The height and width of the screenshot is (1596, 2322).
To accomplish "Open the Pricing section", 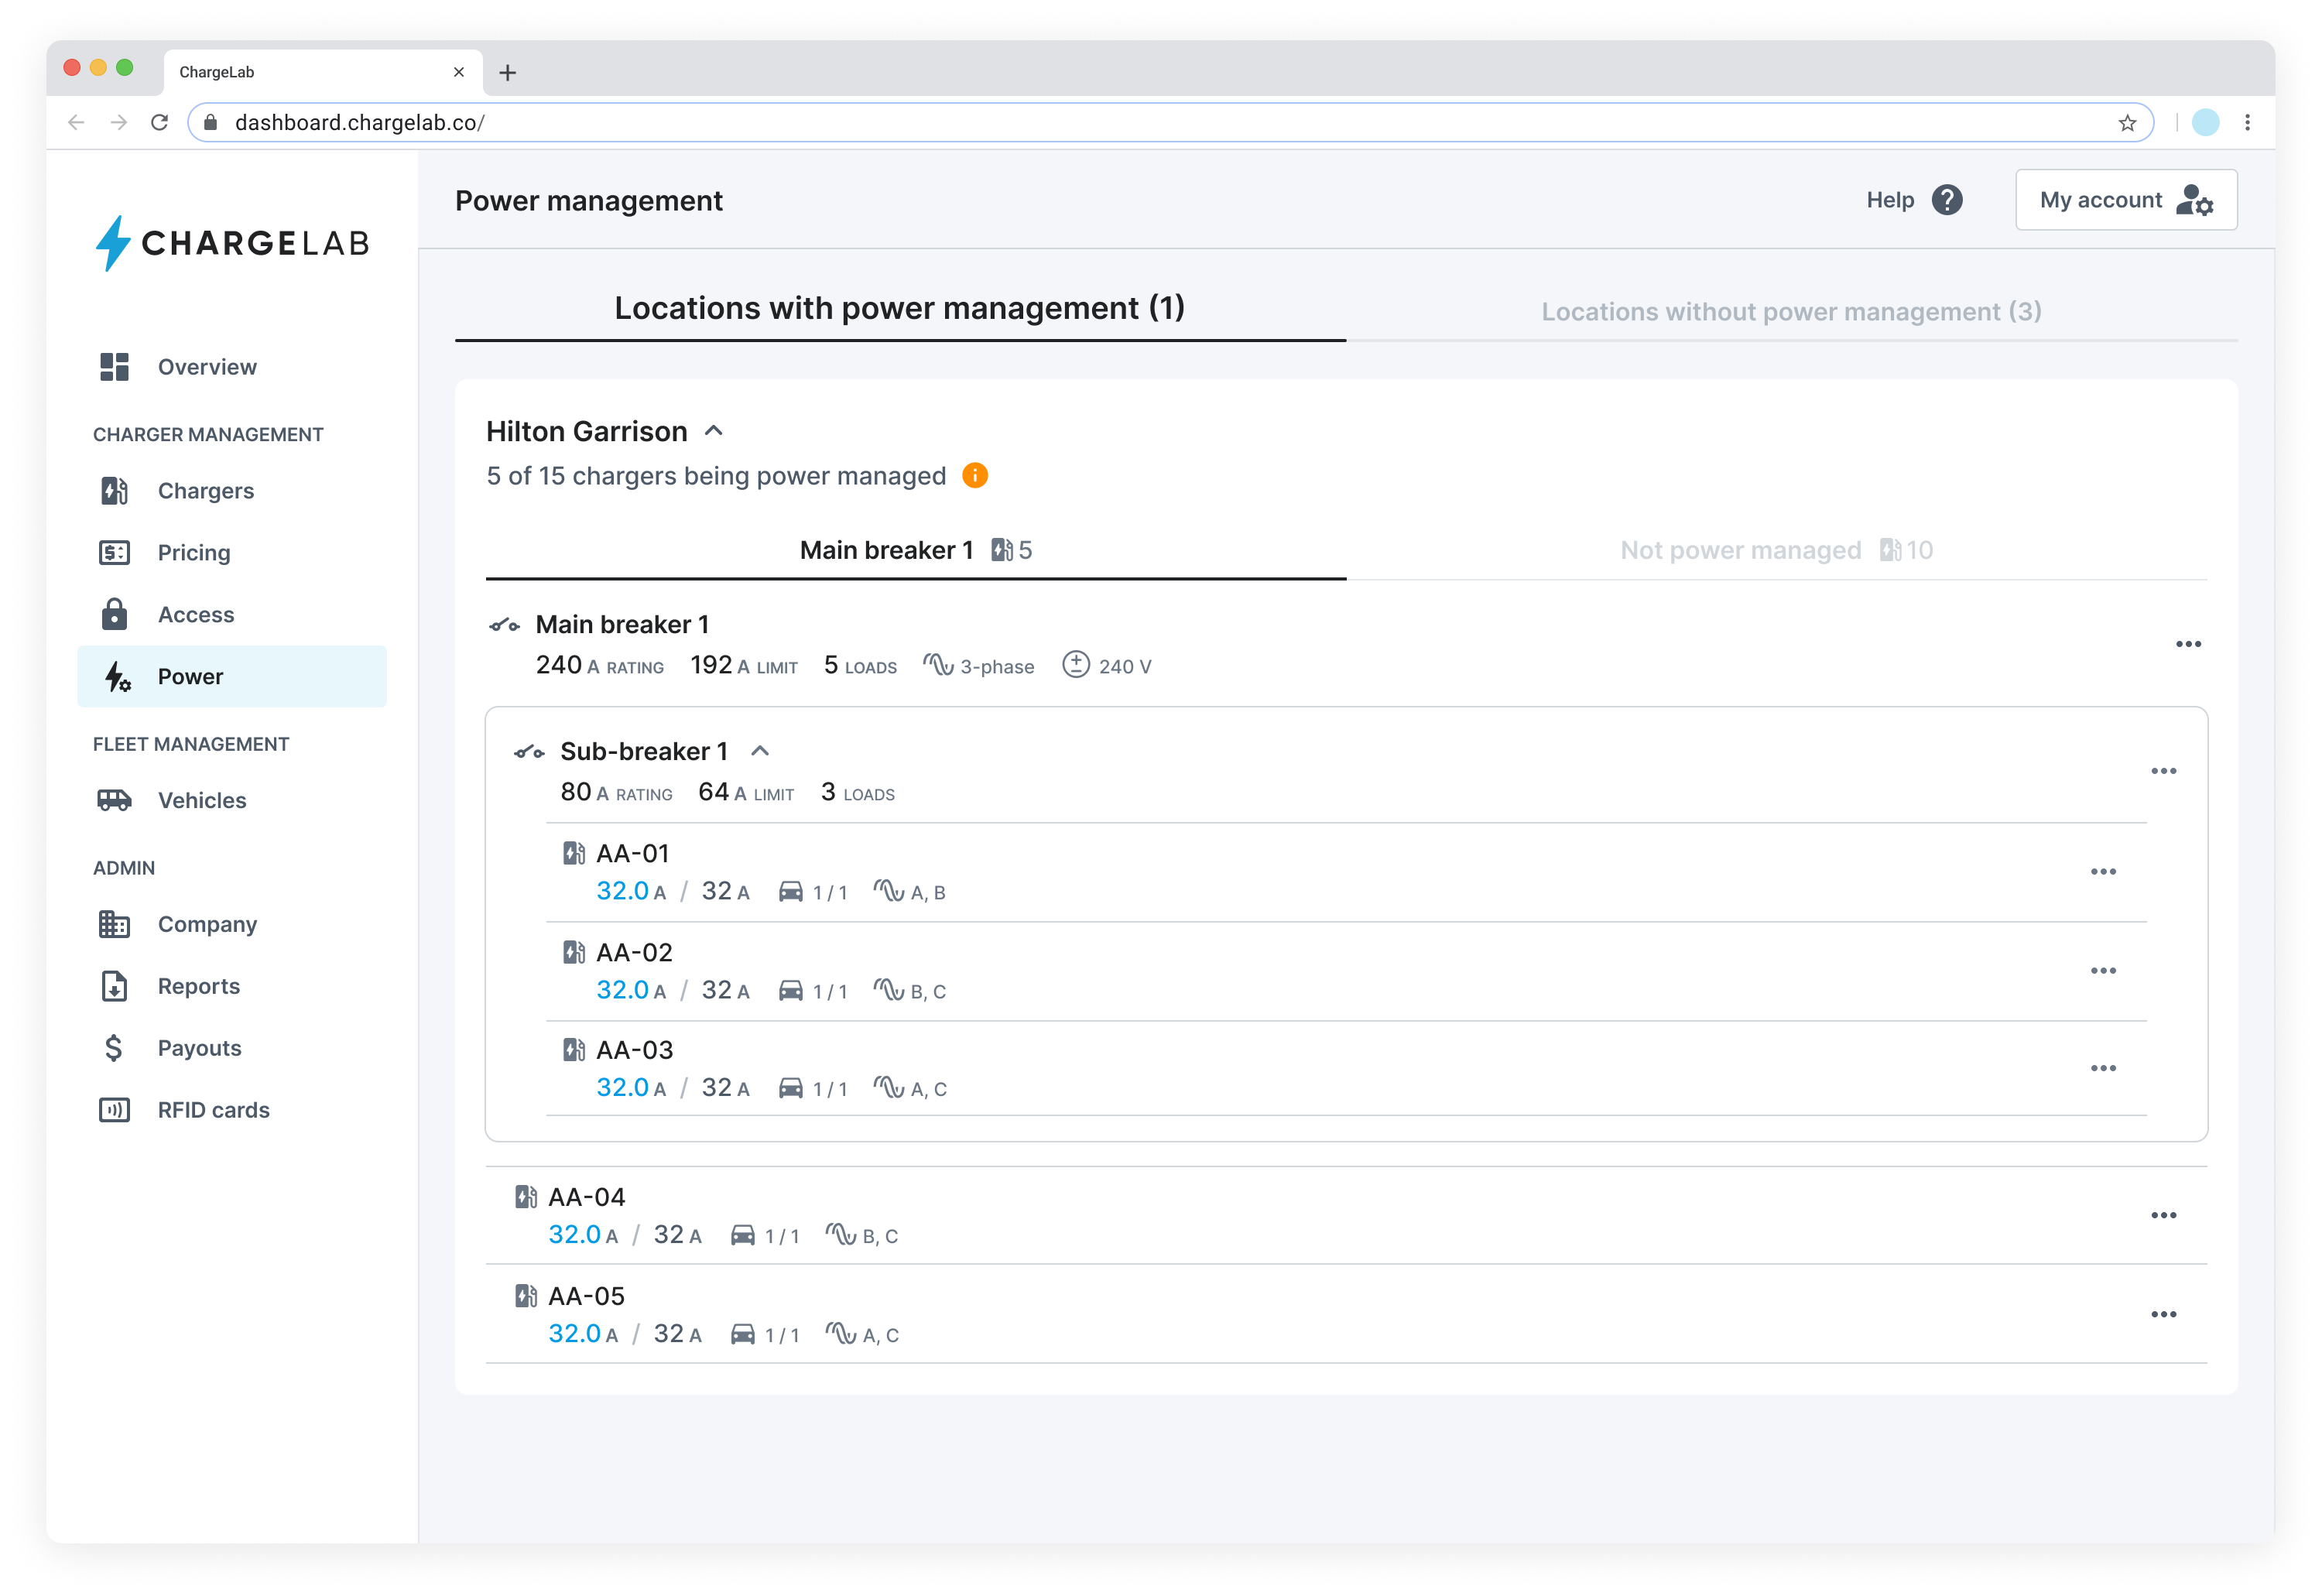I will [194, 553].
